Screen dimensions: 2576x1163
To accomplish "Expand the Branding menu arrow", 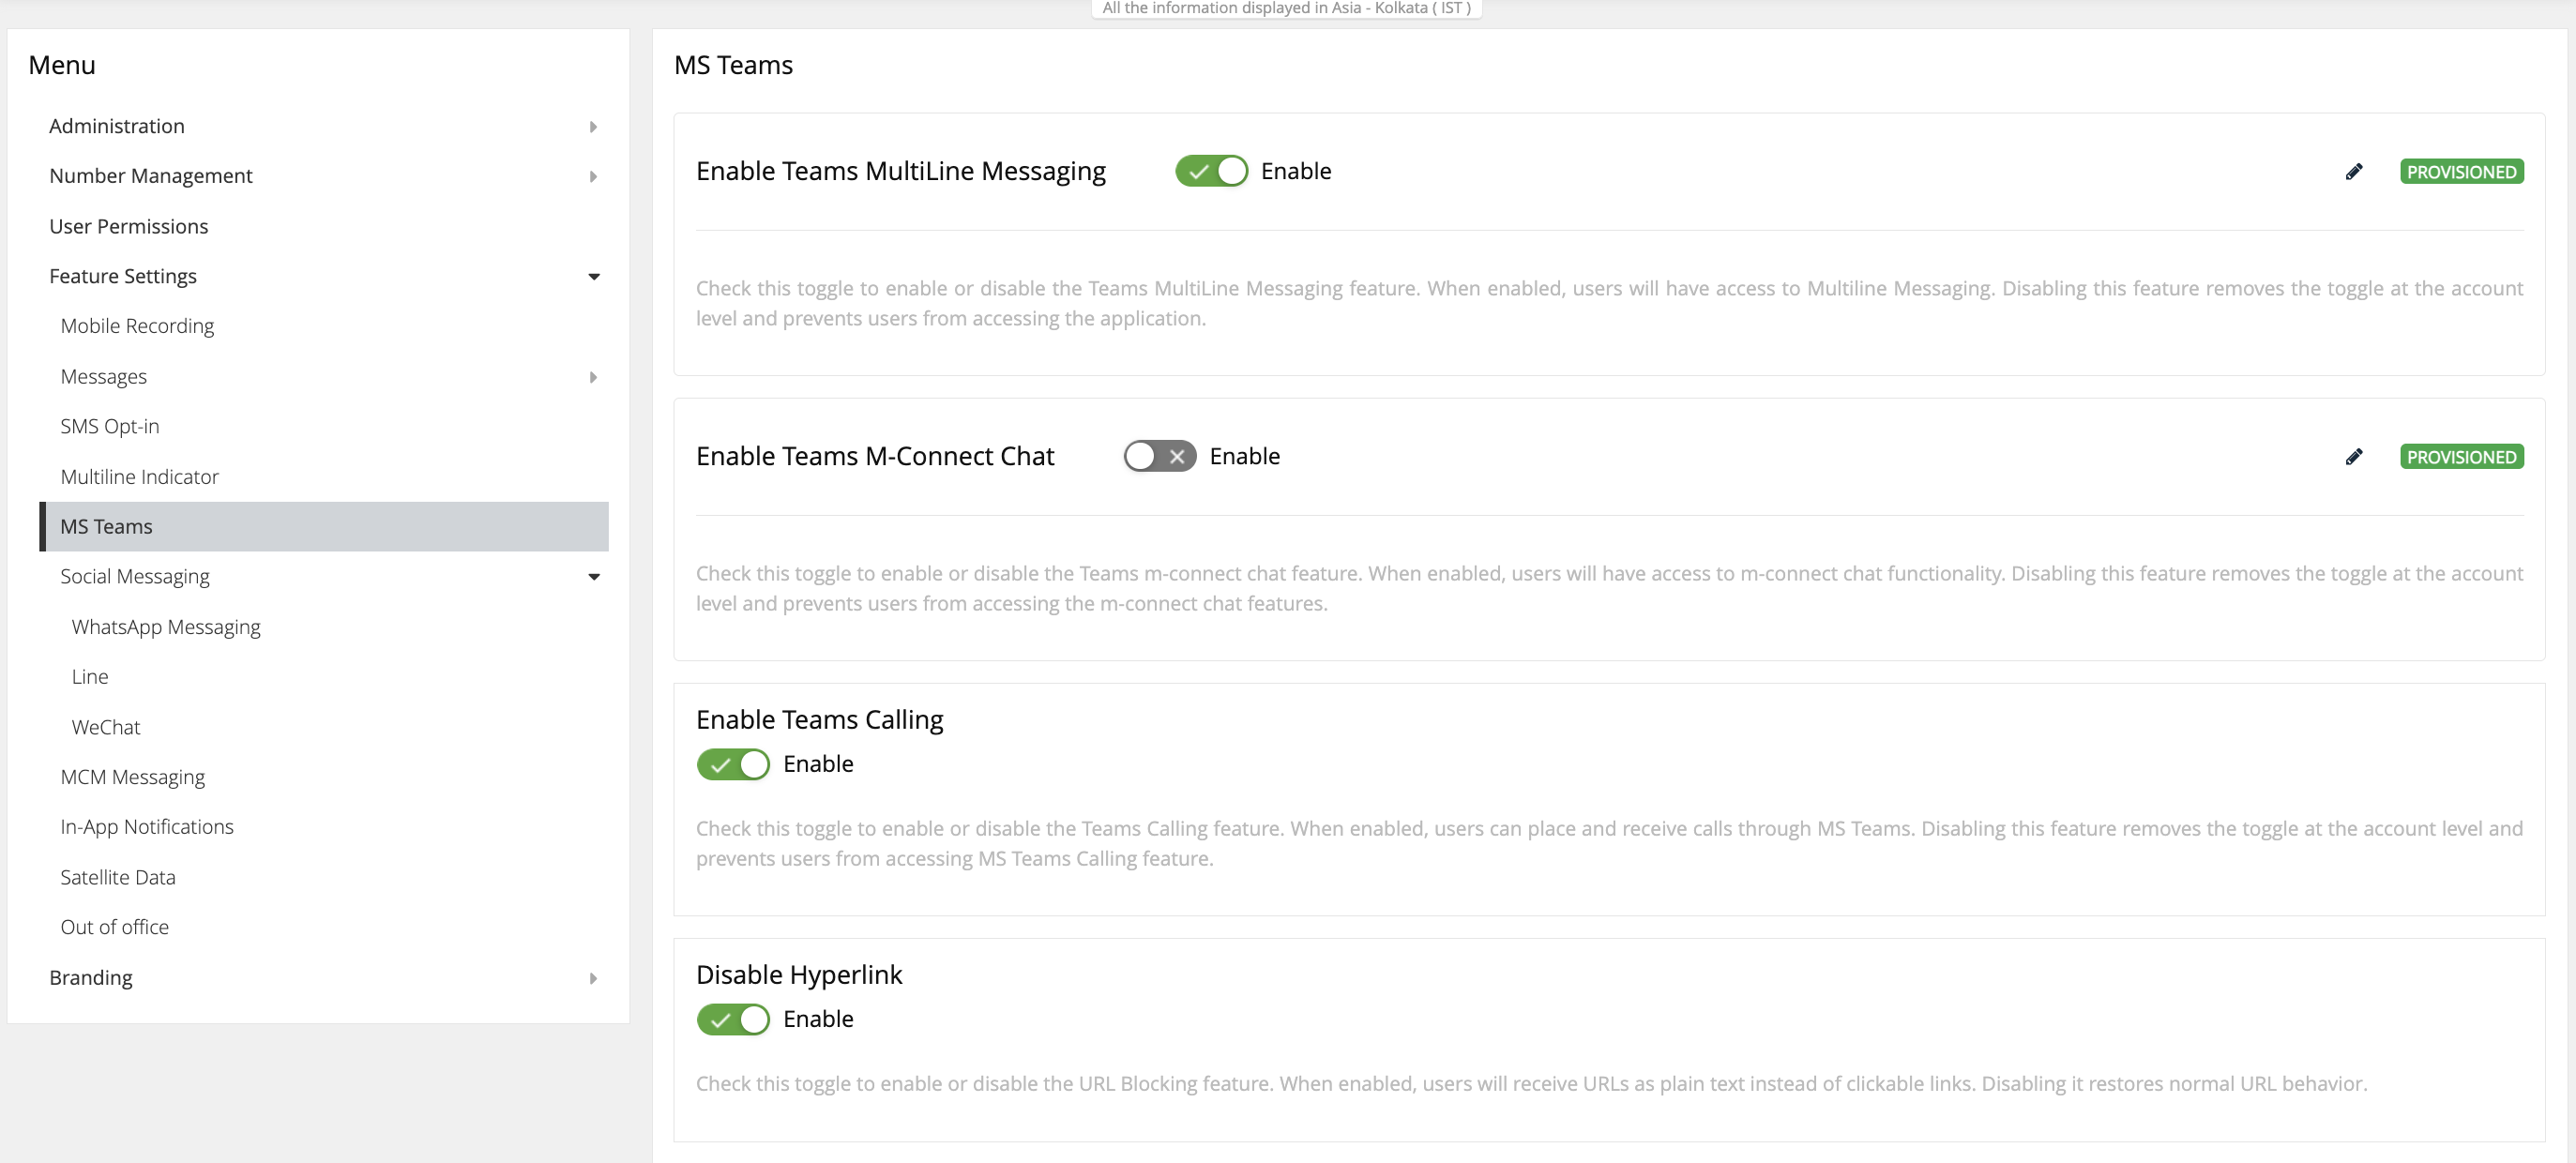I will (593, 978).
